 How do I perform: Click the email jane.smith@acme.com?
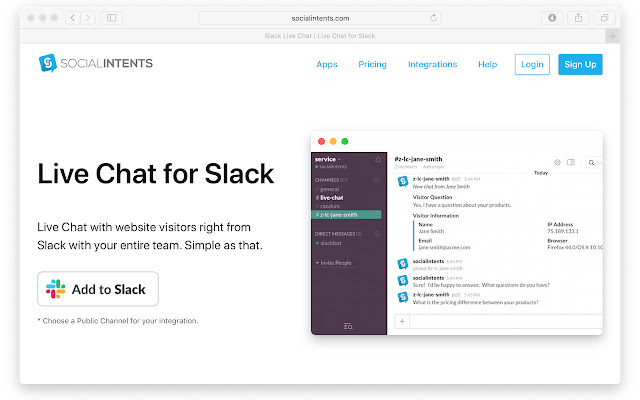point(444,247)
